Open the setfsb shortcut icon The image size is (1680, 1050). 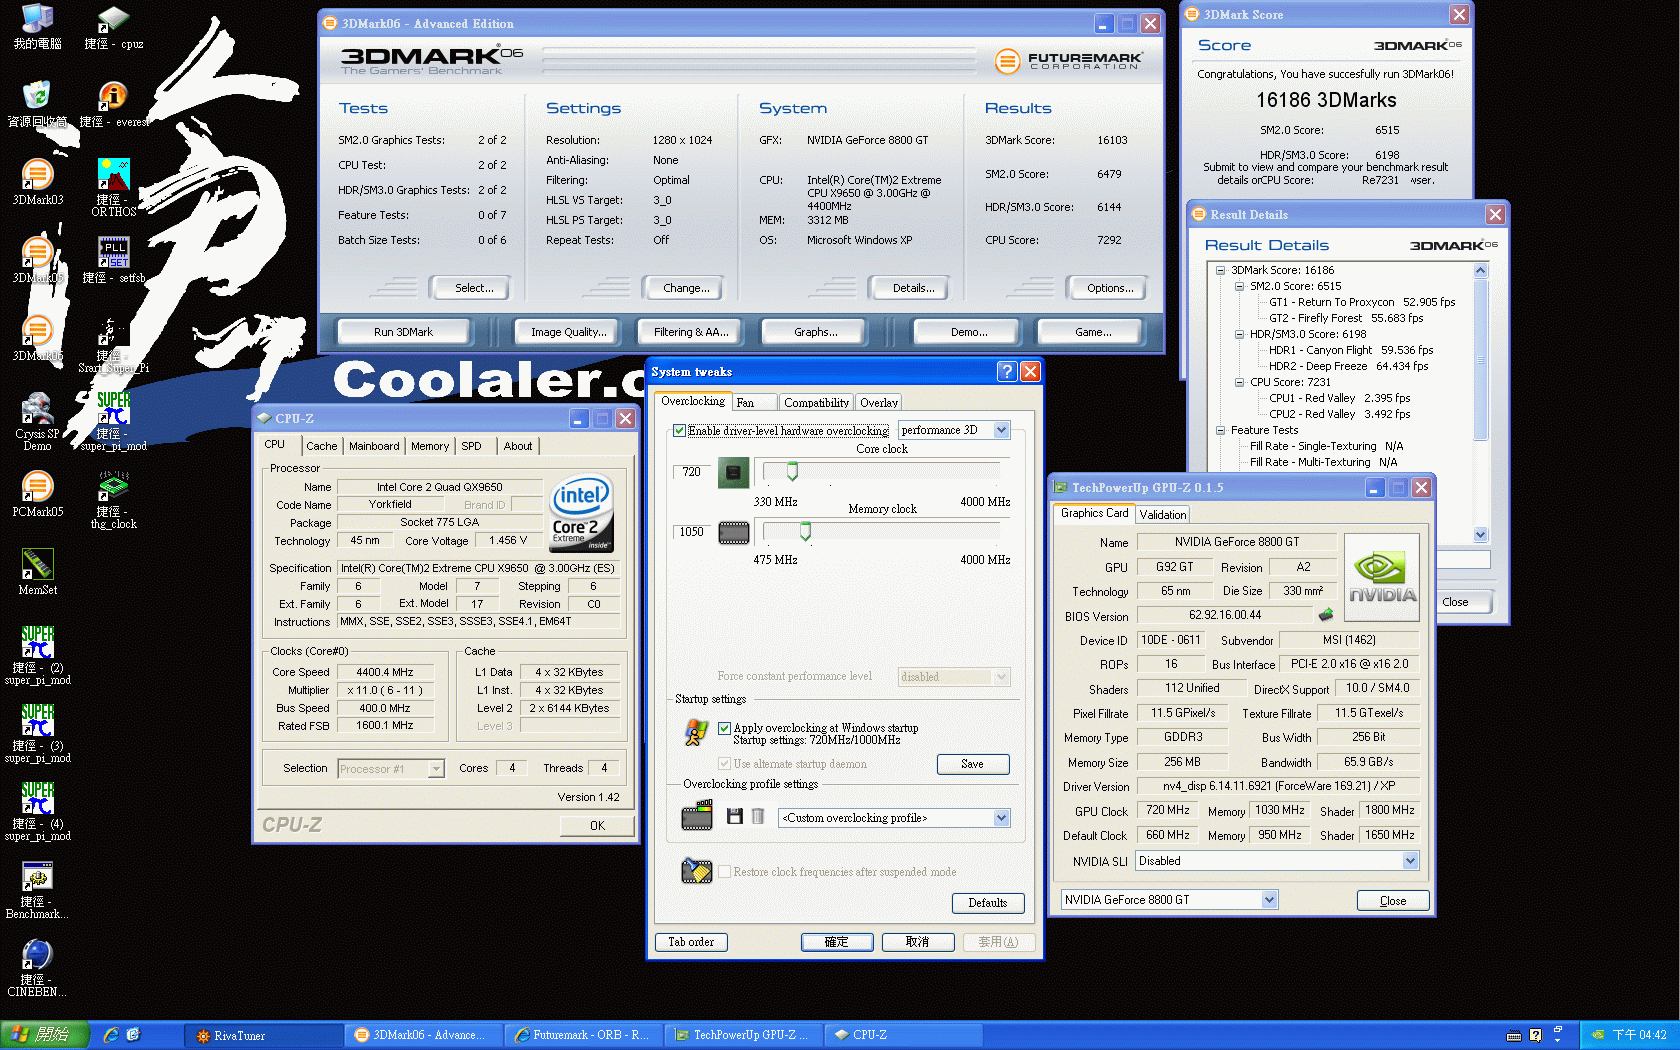(x=113, y=260)
